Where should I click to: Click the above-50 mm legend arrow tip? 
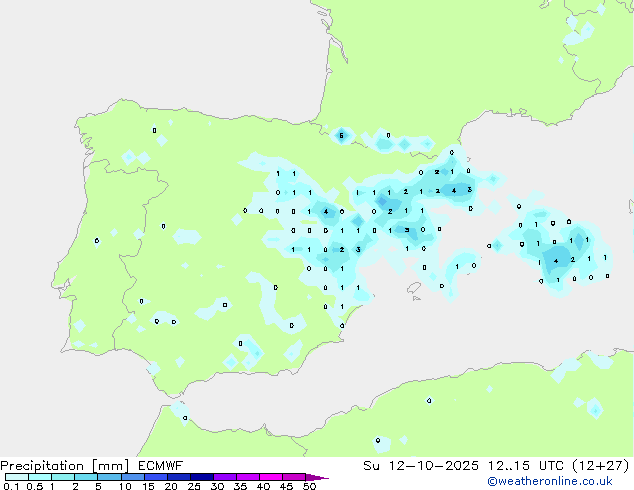pos(317,477)
